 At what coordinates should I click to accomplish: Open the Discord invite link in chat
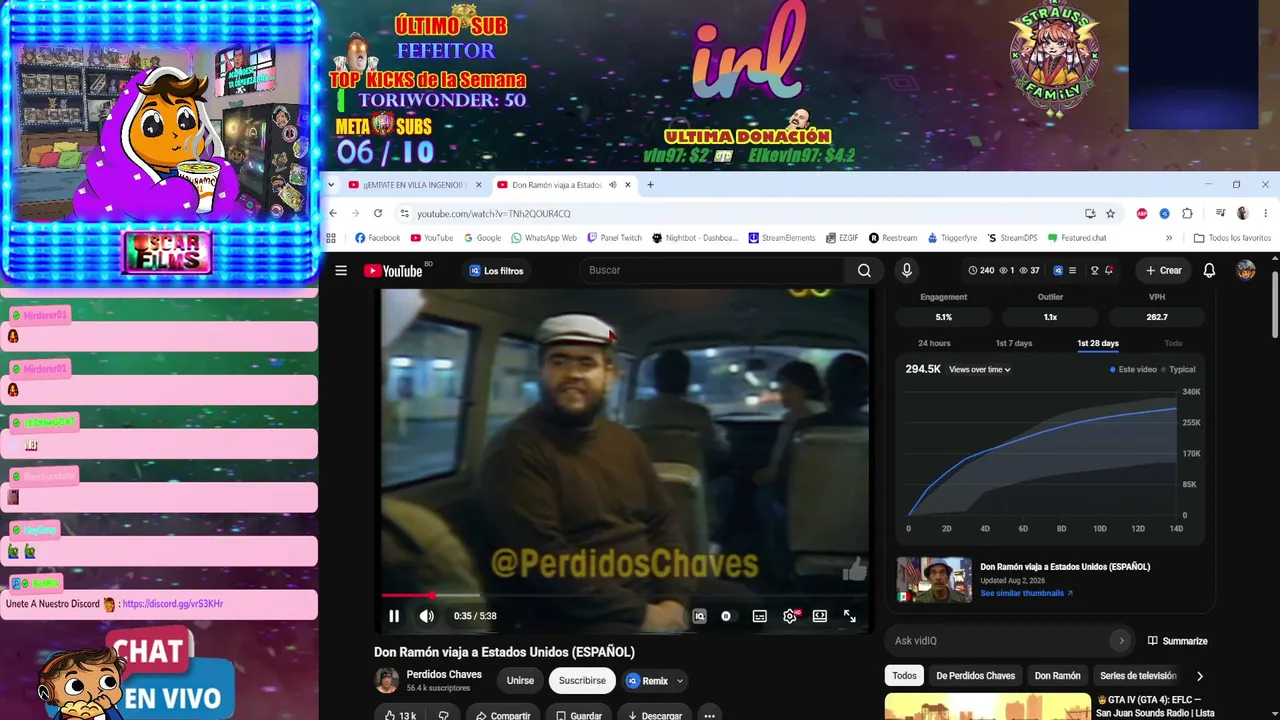click(x=172, y=604)
